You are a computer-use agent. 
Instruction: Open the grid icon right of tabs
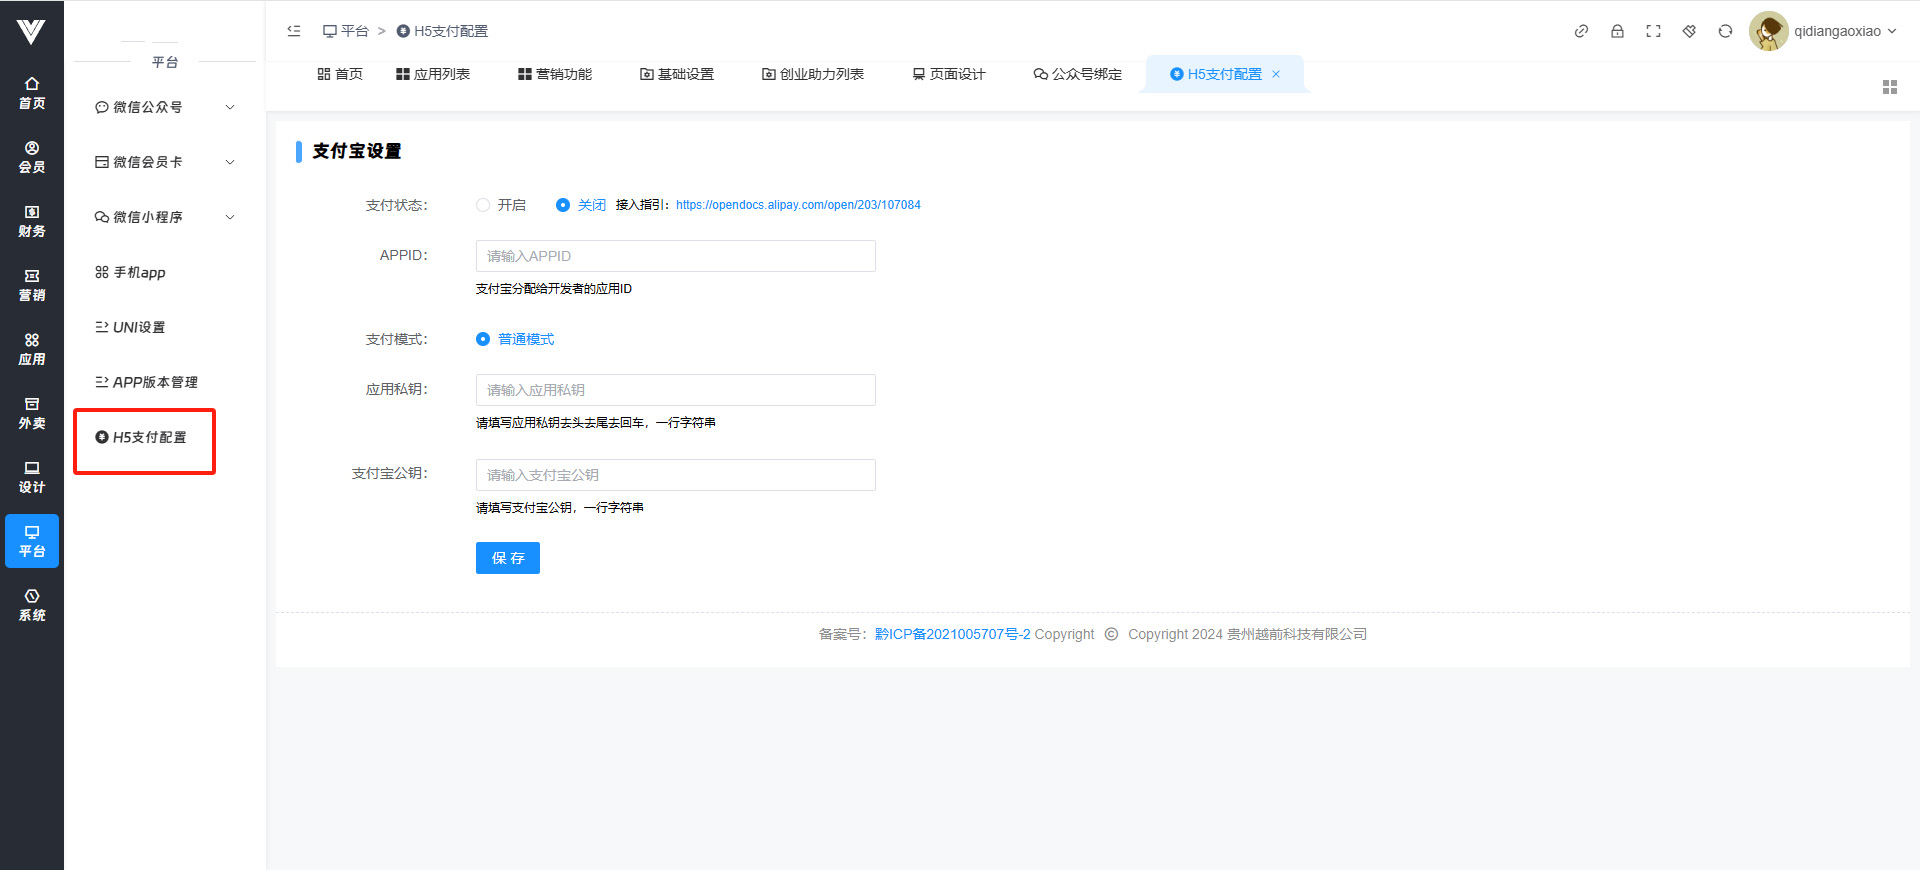(1889, 87)
